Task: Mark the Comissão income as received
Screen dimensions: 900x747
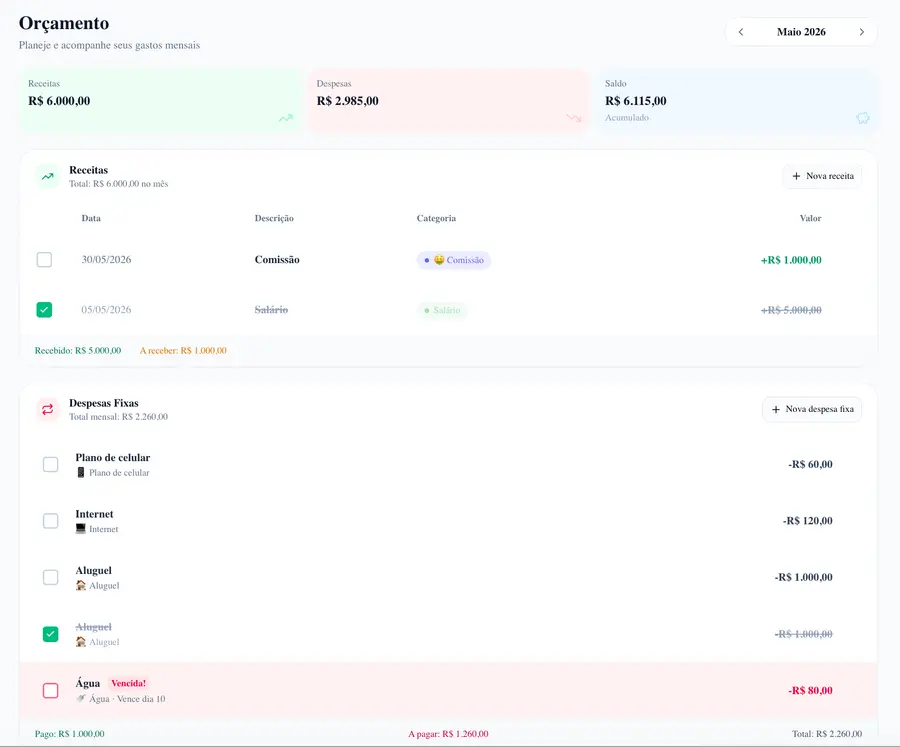Action: [x=44, y=260]
